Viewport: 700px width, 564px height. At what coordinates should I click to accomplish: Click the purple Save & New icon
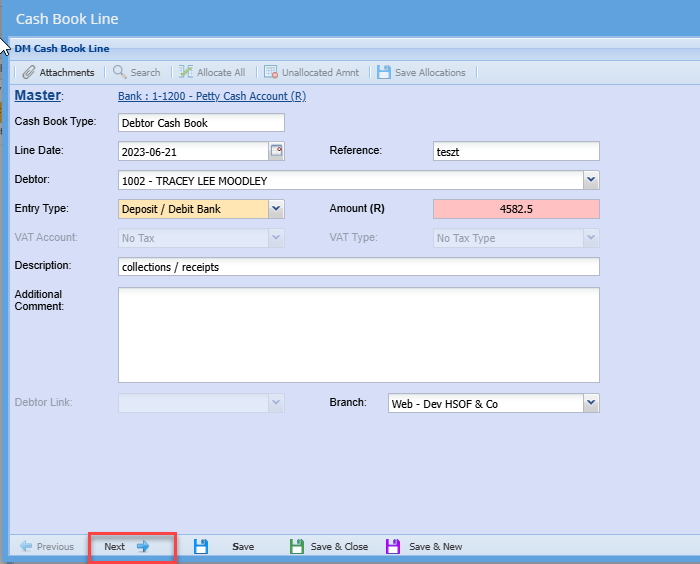tap(393, 547)
